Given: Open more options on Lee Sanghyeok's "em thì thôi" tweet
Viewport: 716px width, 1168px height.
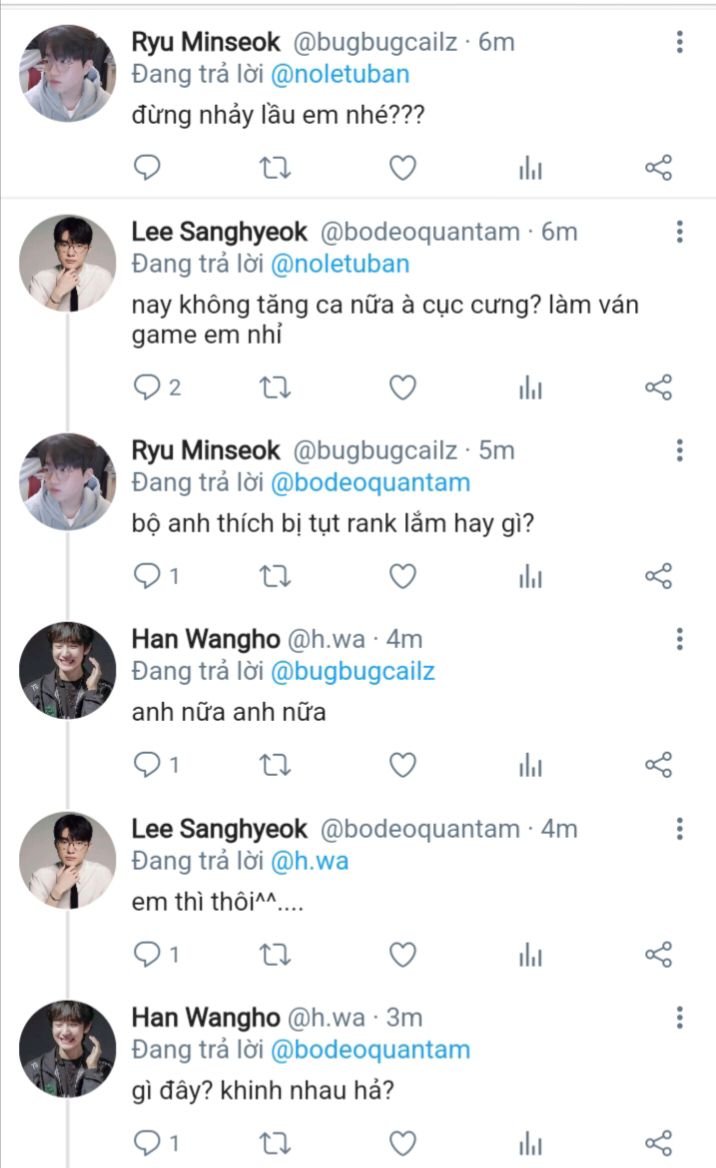Looking at the screenshot, I should coord(680,829).
